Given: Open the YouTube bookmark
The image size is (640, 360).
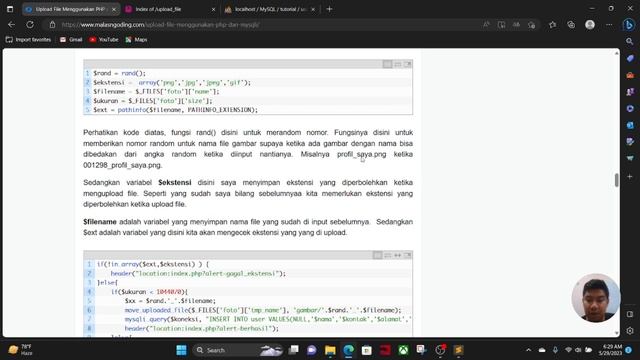Looking at the screenshot, I should click(x=104, y=40).
